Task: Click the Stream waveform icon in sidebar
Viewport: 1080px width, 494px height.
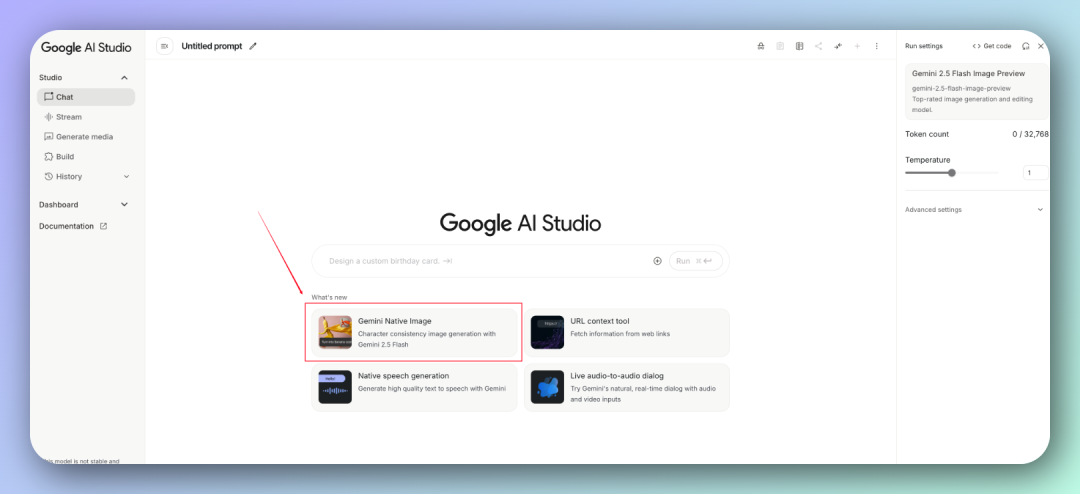Action: click(x=48, y=117)
